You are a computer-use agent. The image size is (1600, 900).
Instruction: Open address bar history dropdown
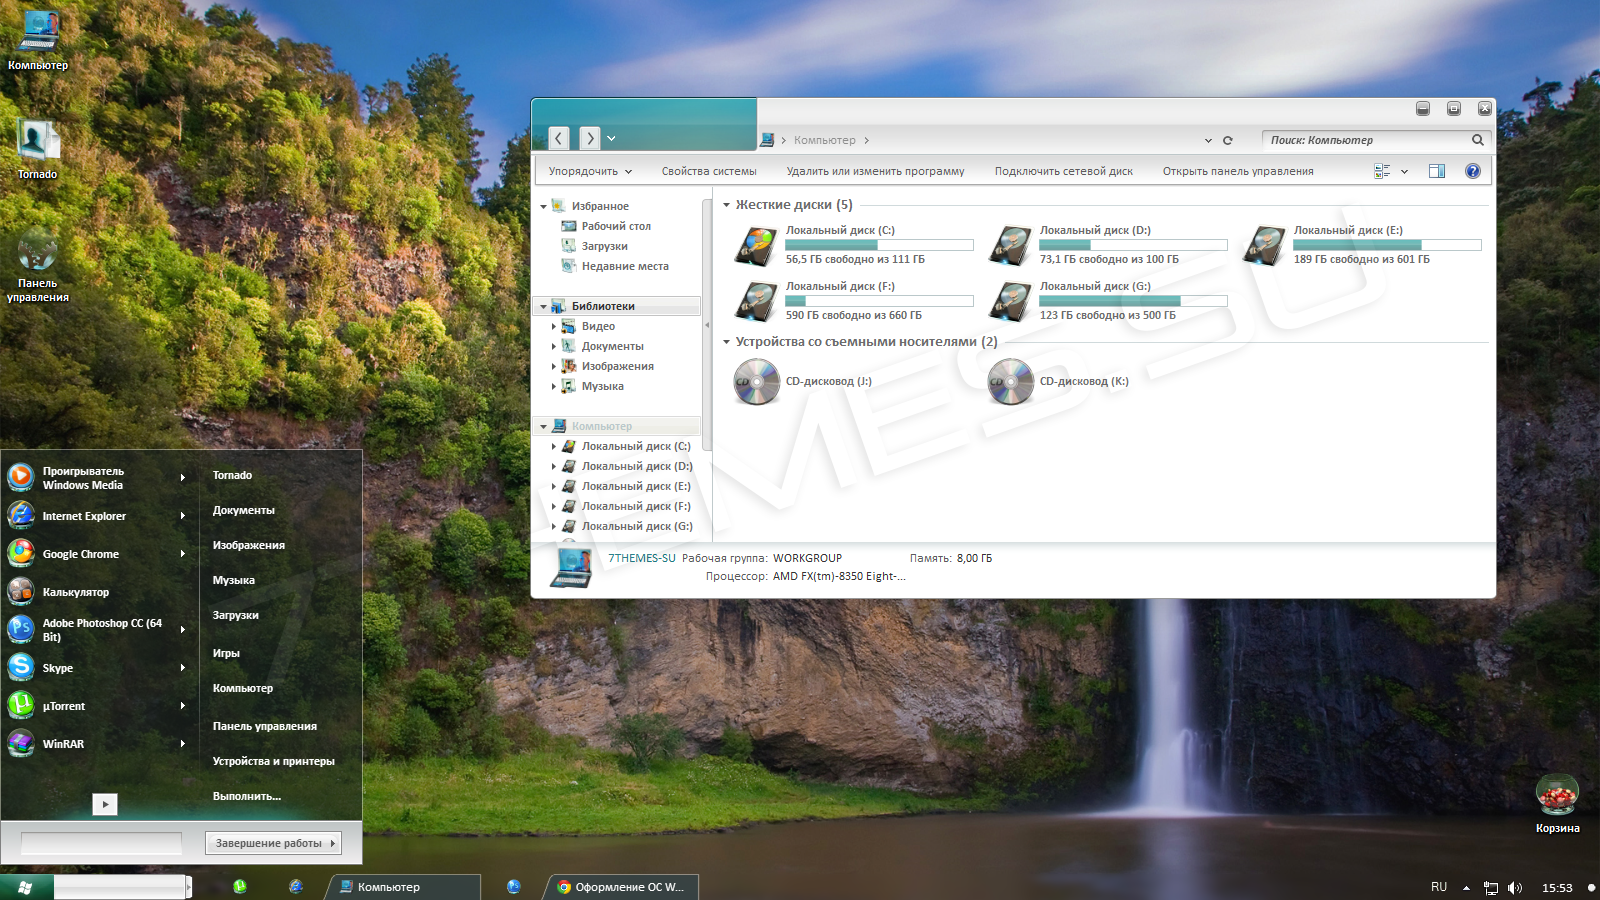pyautogui.click(x=1208, y=140)
